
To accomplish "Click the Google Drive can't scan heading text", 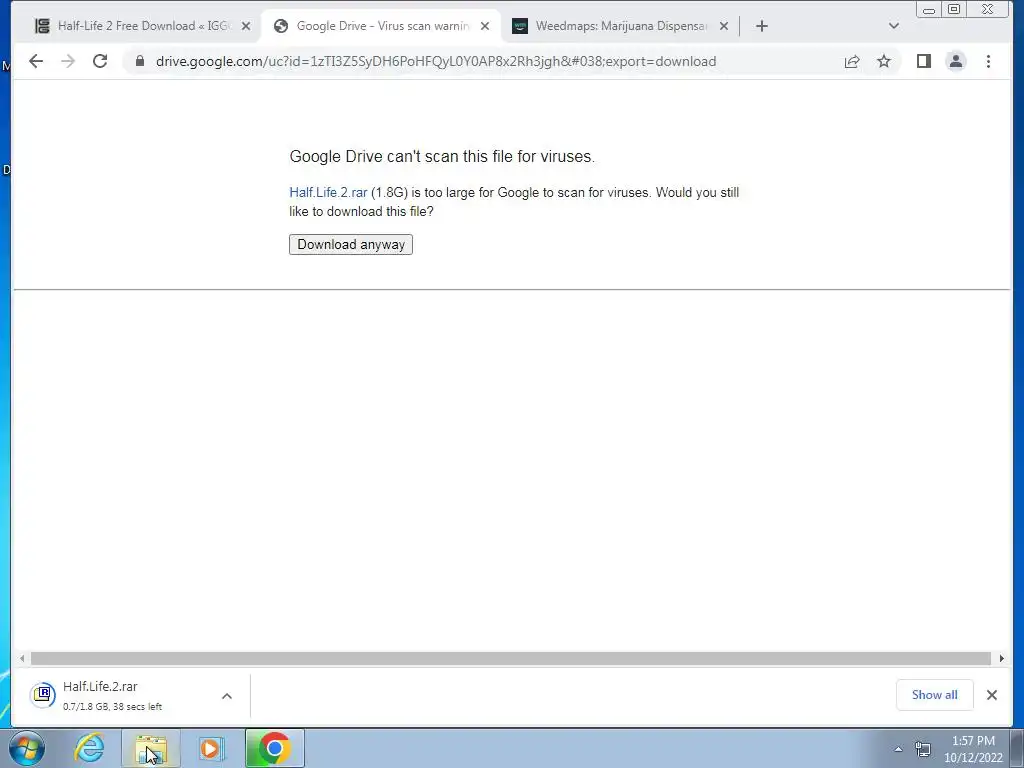I will [442, 156].
